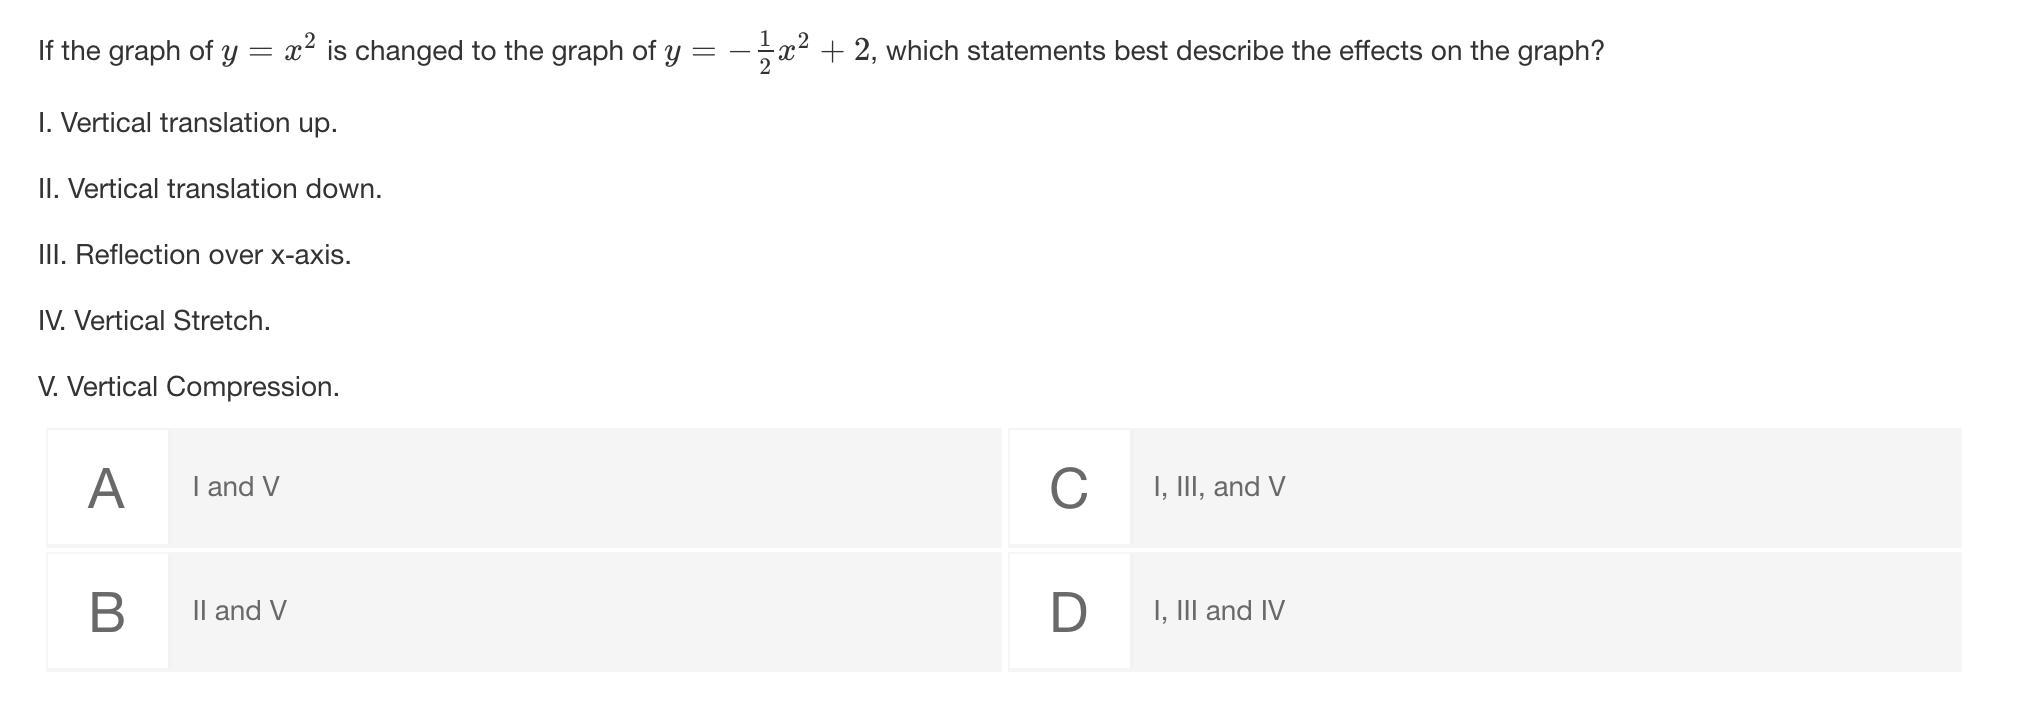Click the "I and V" answer text
This screenshot has width=2044, height=708.
(236, 487)
